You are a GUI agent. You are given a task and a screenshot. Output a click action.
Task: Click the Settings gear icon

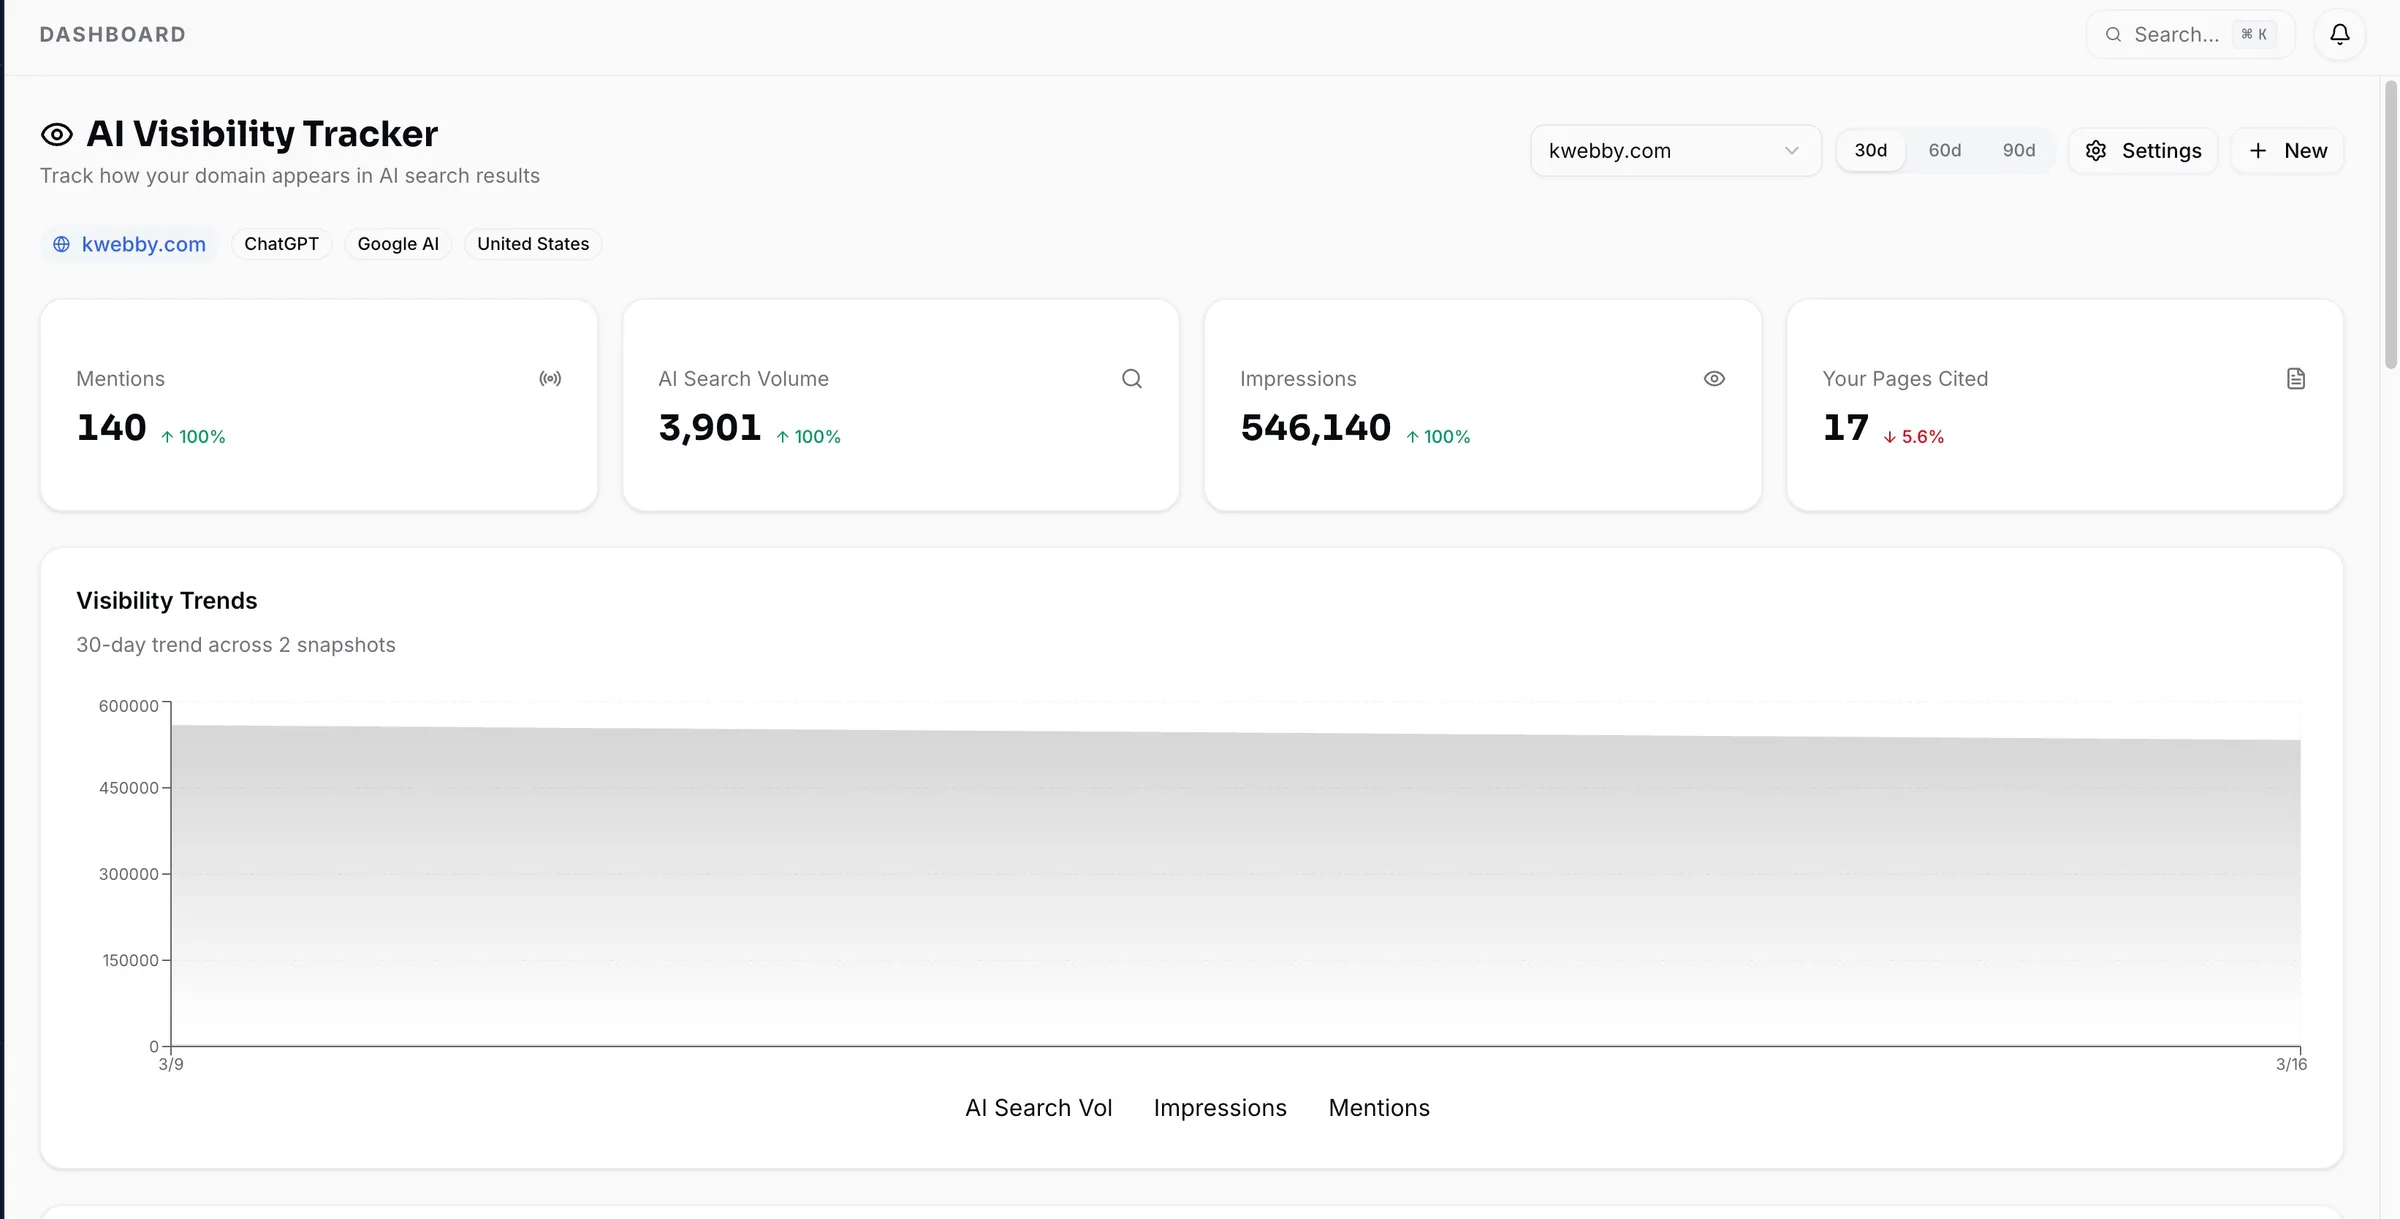click(x=2096, y=151)
